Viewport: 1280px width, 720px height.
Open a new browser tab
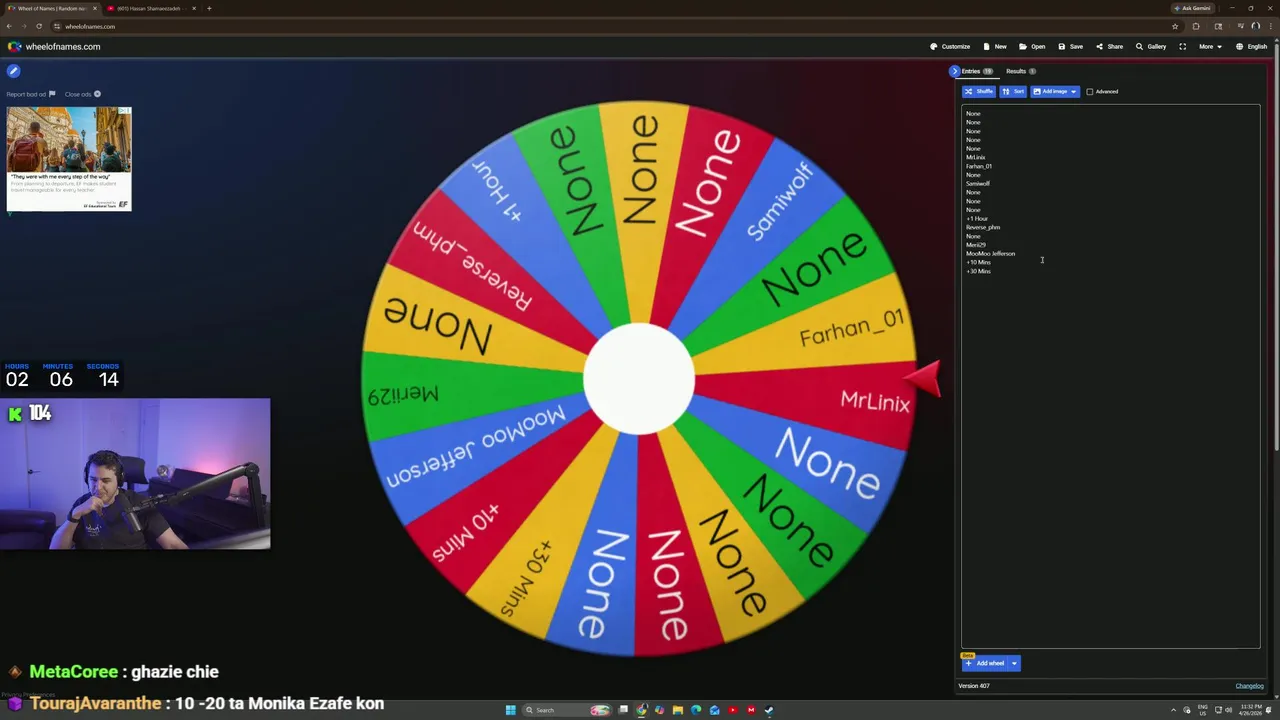click(209, 8)
